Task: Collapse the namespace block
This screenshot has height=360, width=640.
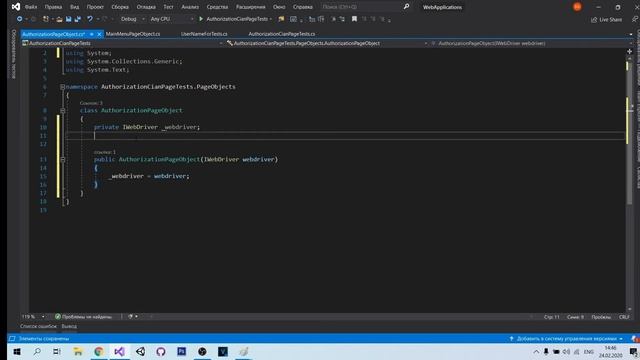Action: (x=62, y=87)
